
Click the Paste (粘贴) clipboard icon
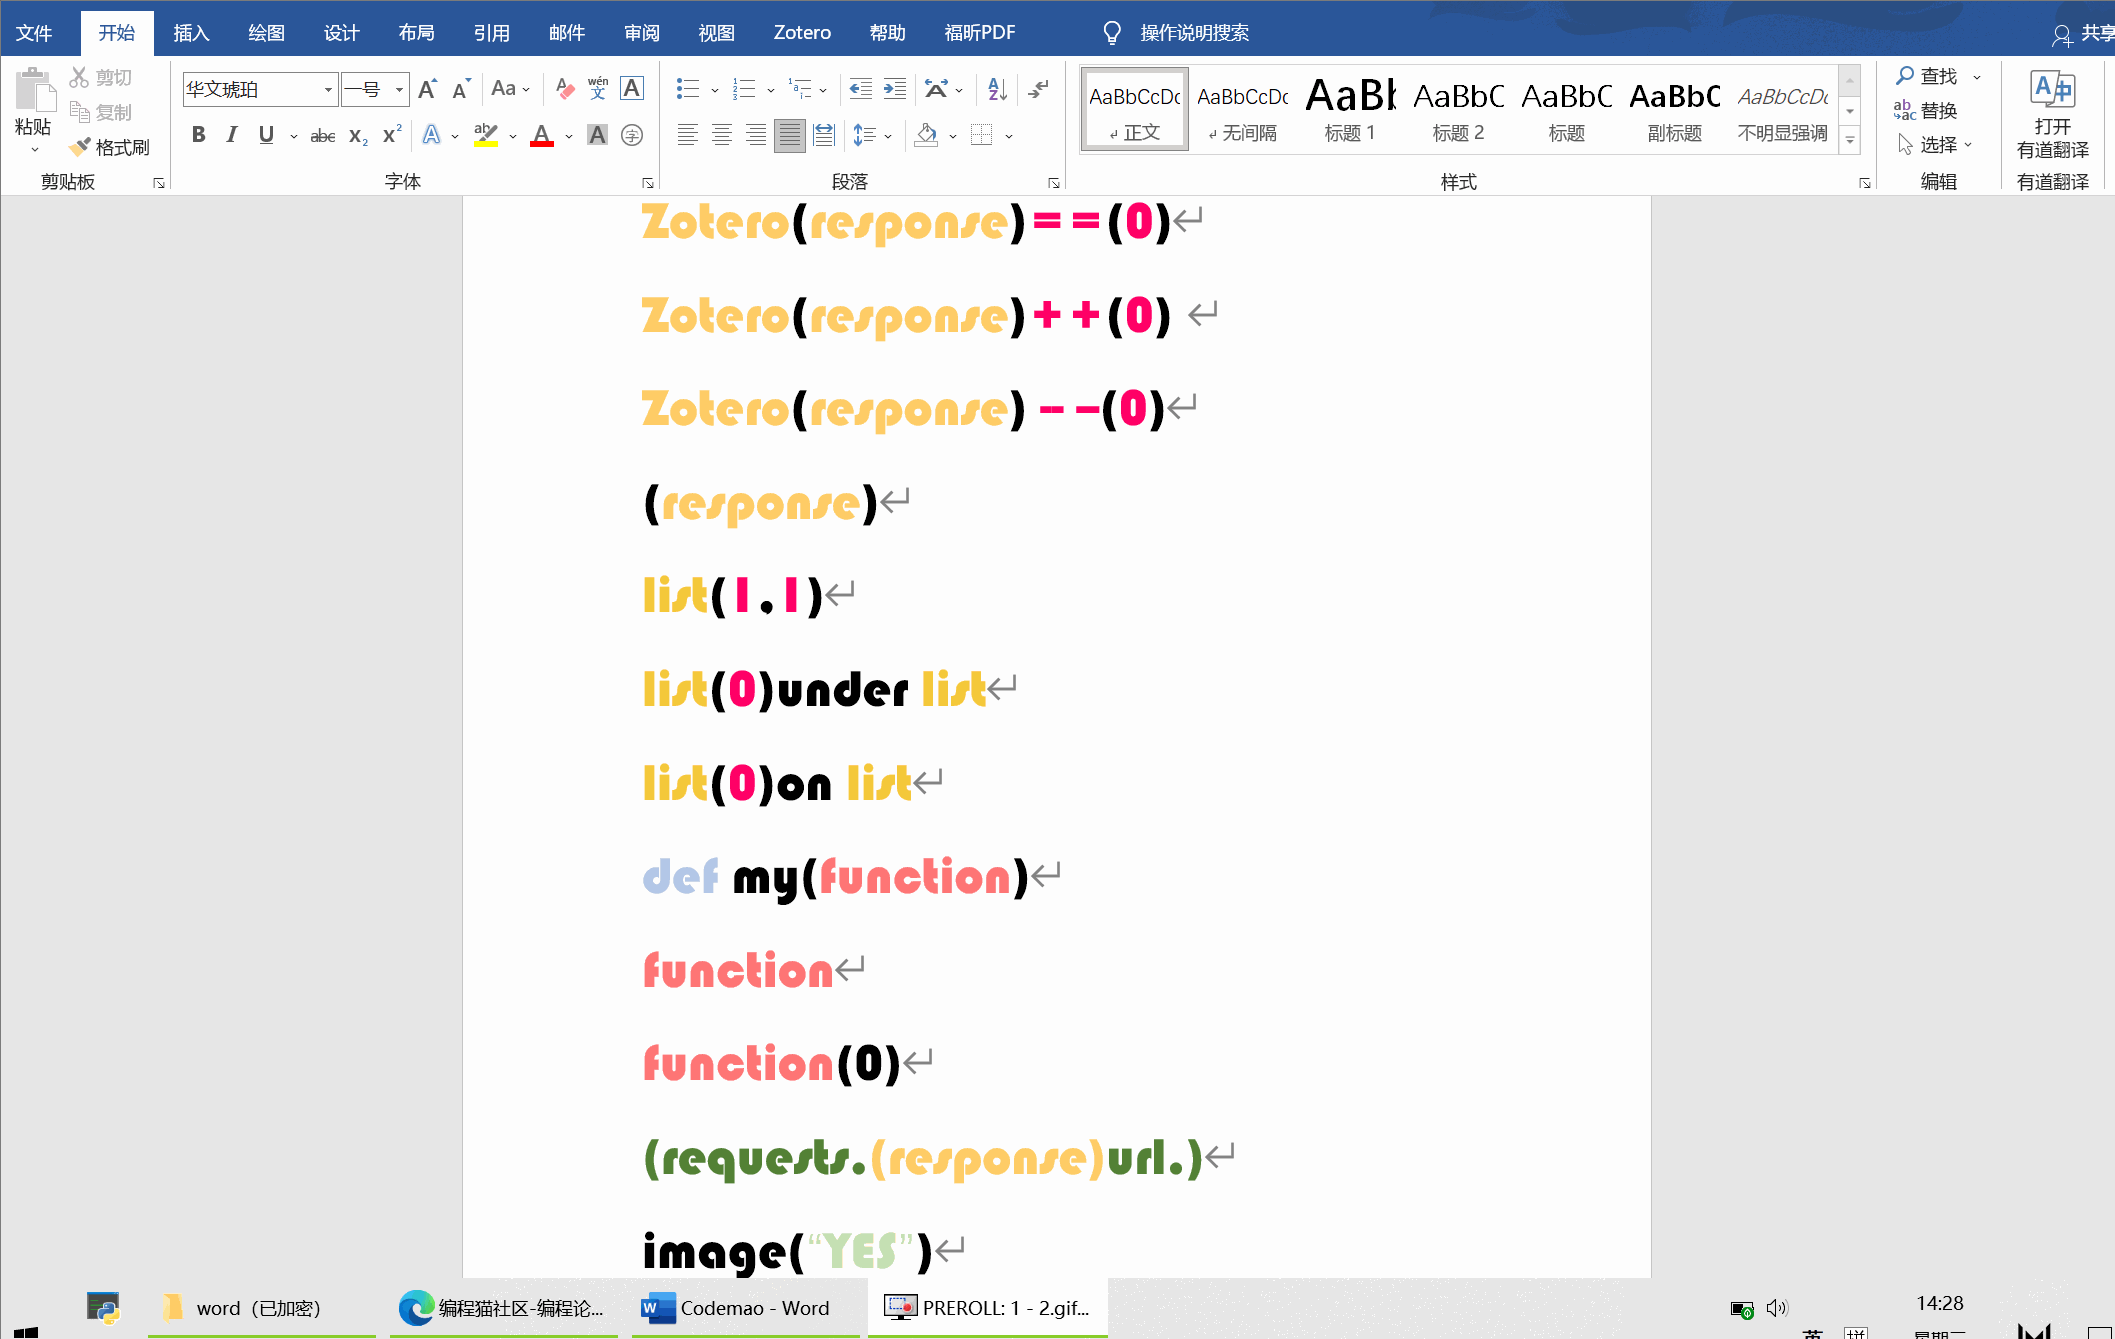[34, 90]
